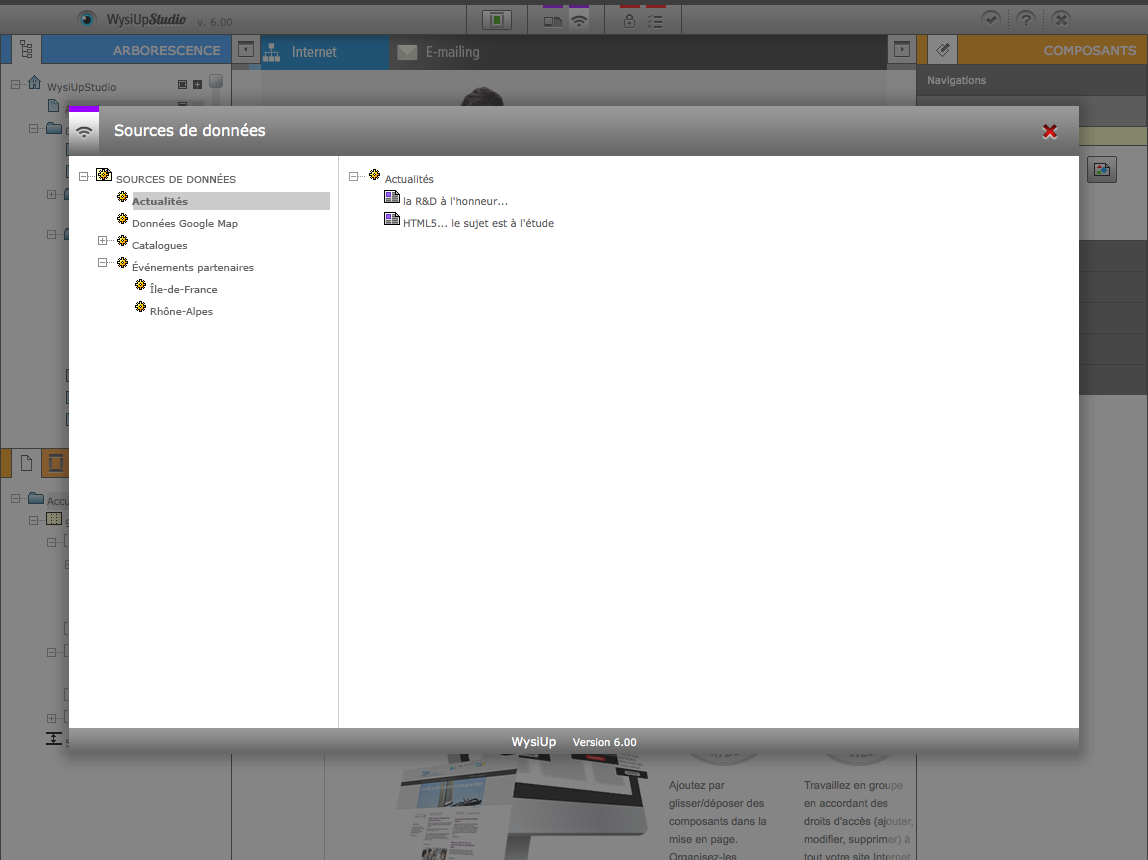Screen dimensions: 1148x860
Task: Click the wifi data sources toolbar icon
Action: click(x=579, y=20)
